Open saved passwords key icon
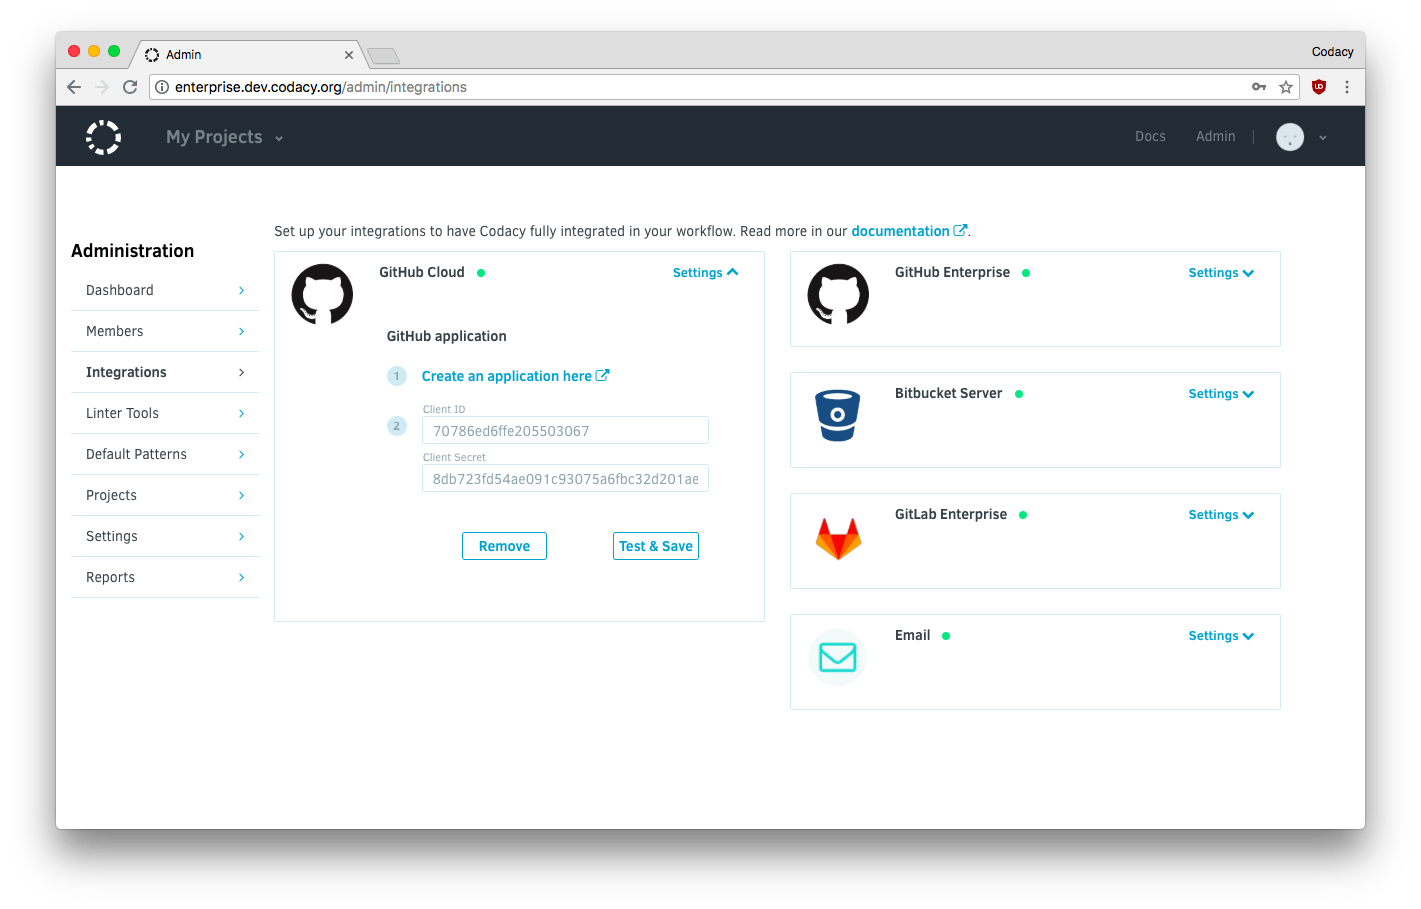1421x909 pixels. coord(1259,87)
